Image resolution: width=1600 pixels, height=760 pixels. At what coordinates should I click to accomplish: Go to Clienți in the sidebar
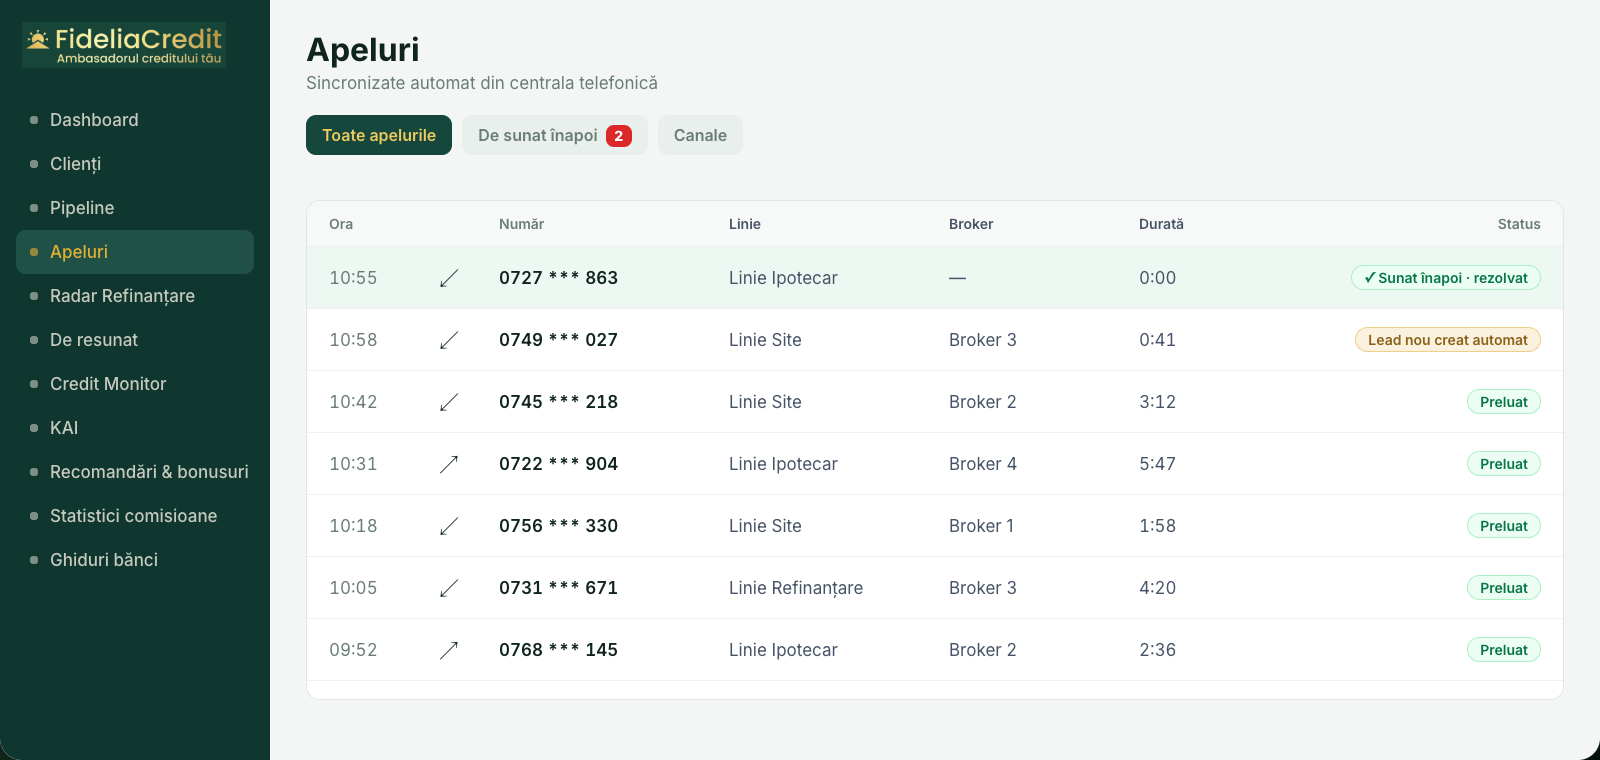[x=135, y=164]
